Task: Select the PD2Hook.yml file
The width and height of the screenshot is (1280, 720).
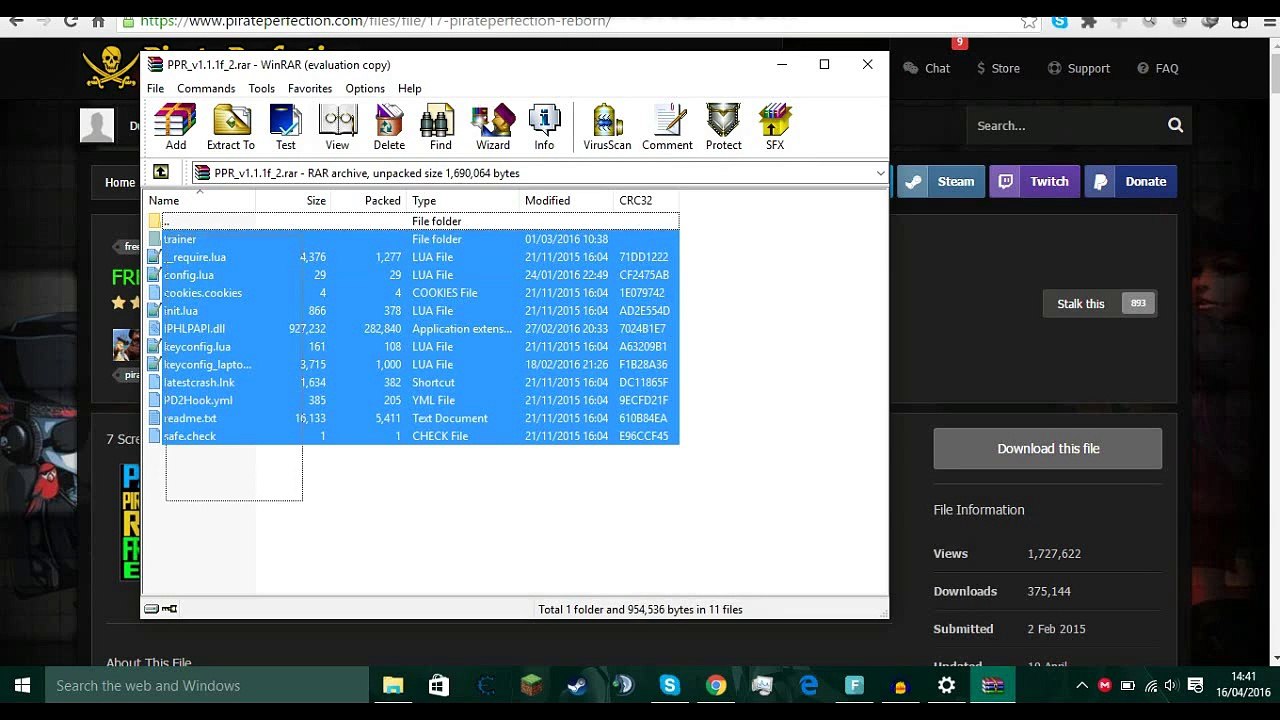Action: [x=412, y=401]
